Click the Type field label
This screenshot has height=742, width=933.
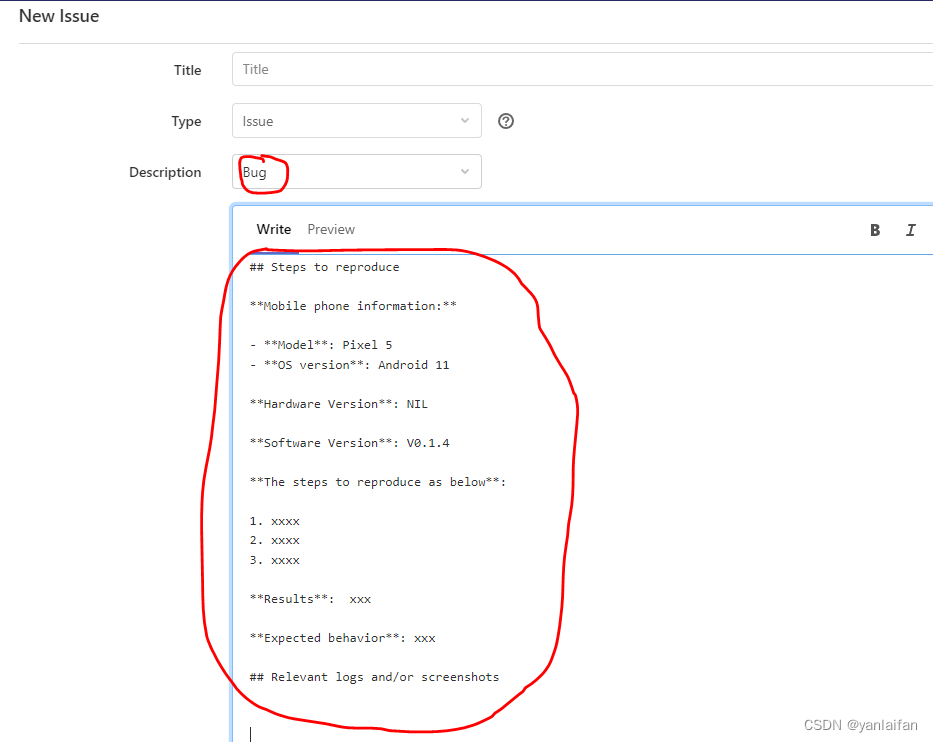[186, 120]
